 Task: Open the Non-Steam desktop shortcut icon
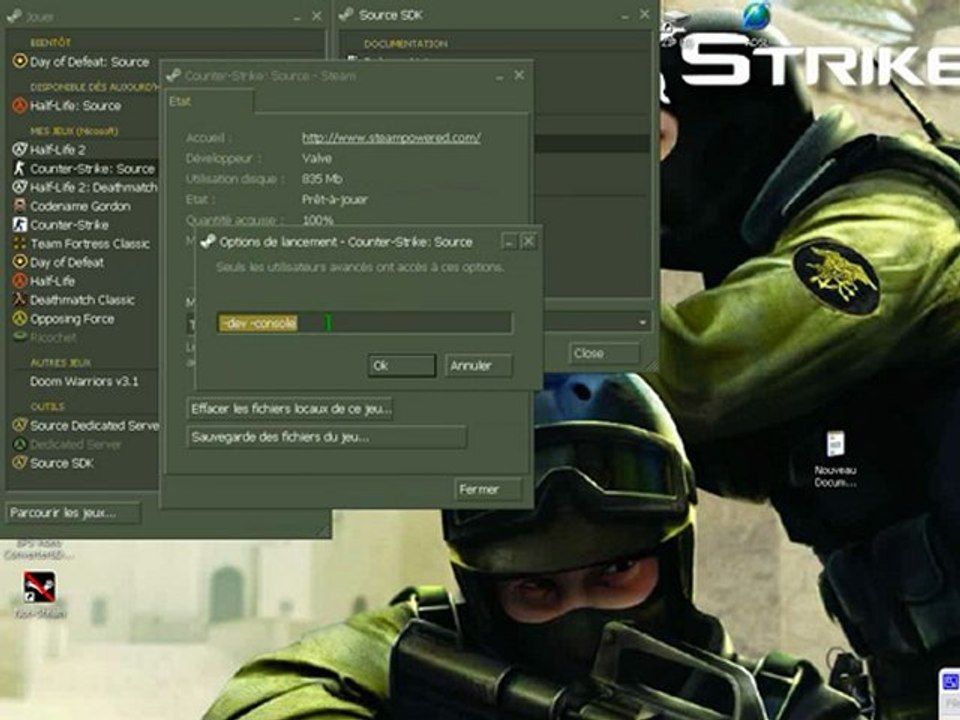pyautogui.click(x=40, y=588)
